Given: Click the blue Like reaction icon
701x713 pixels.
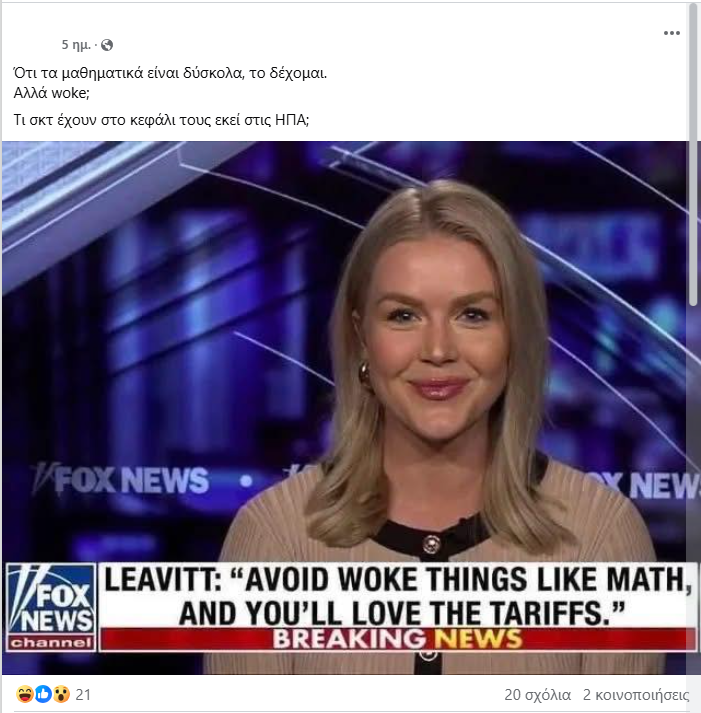Looking at the screenshot, I should (43, 694).
